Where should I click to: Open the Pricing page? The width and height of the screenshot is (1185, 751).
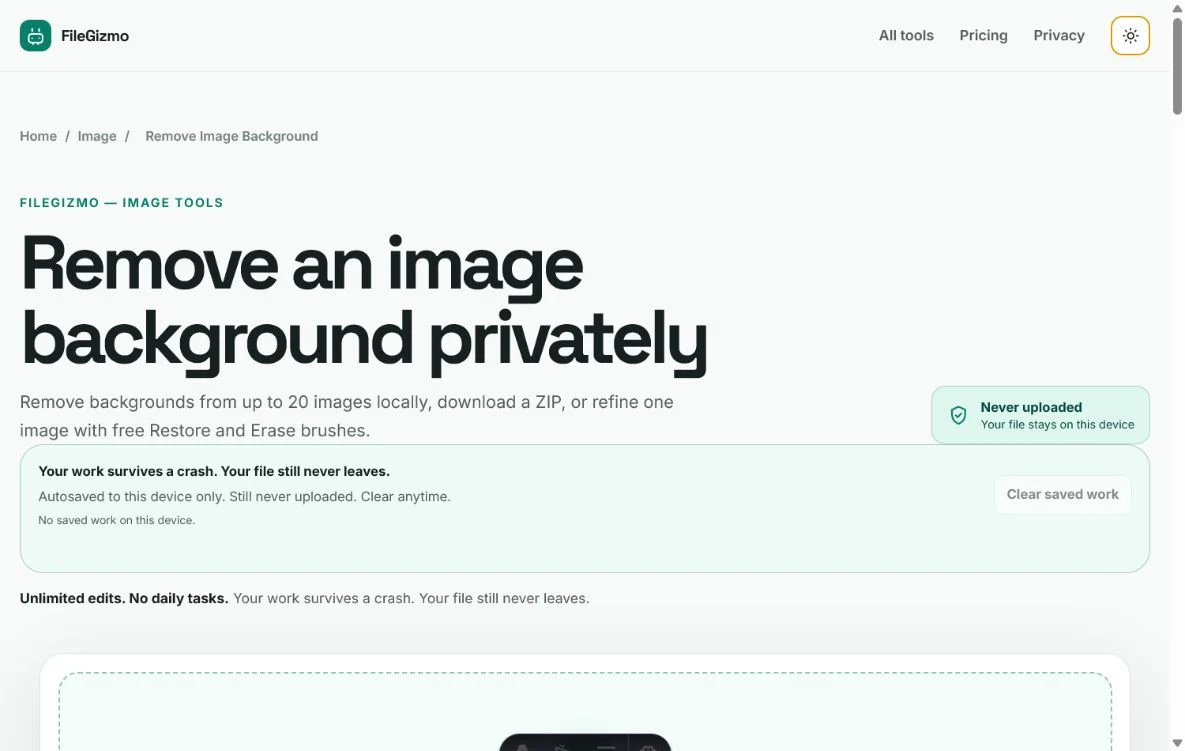pos(983,36)
